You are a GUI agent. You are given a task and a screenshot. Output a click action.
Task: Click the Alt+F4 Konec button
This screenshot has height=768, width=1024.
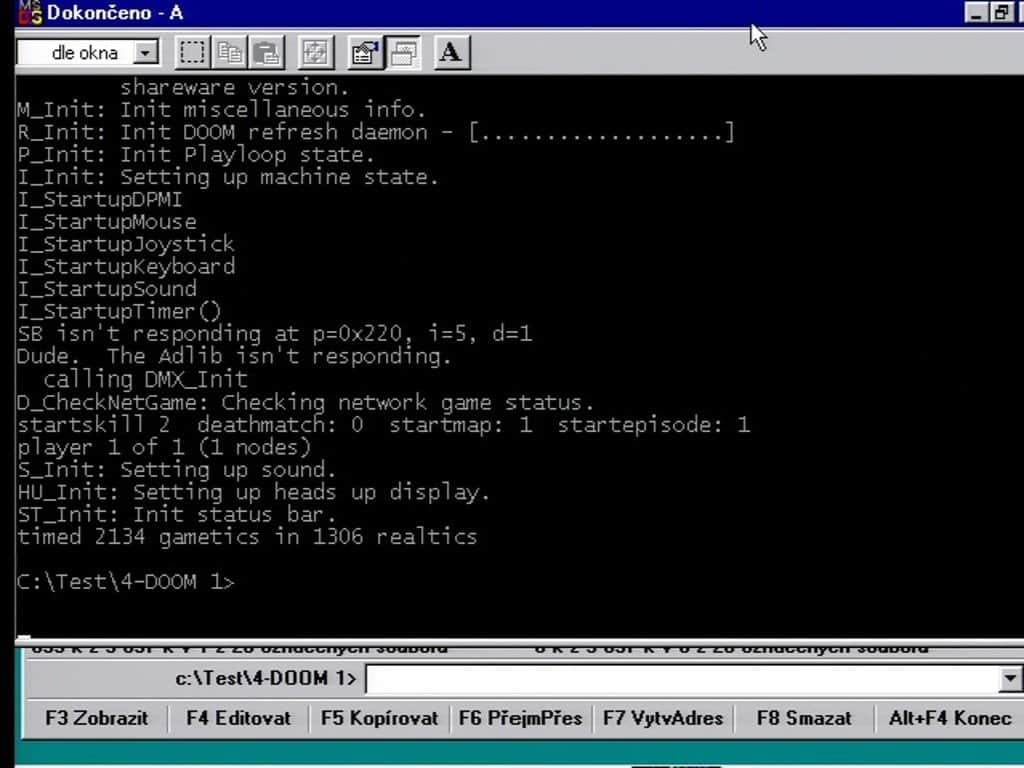949,718
